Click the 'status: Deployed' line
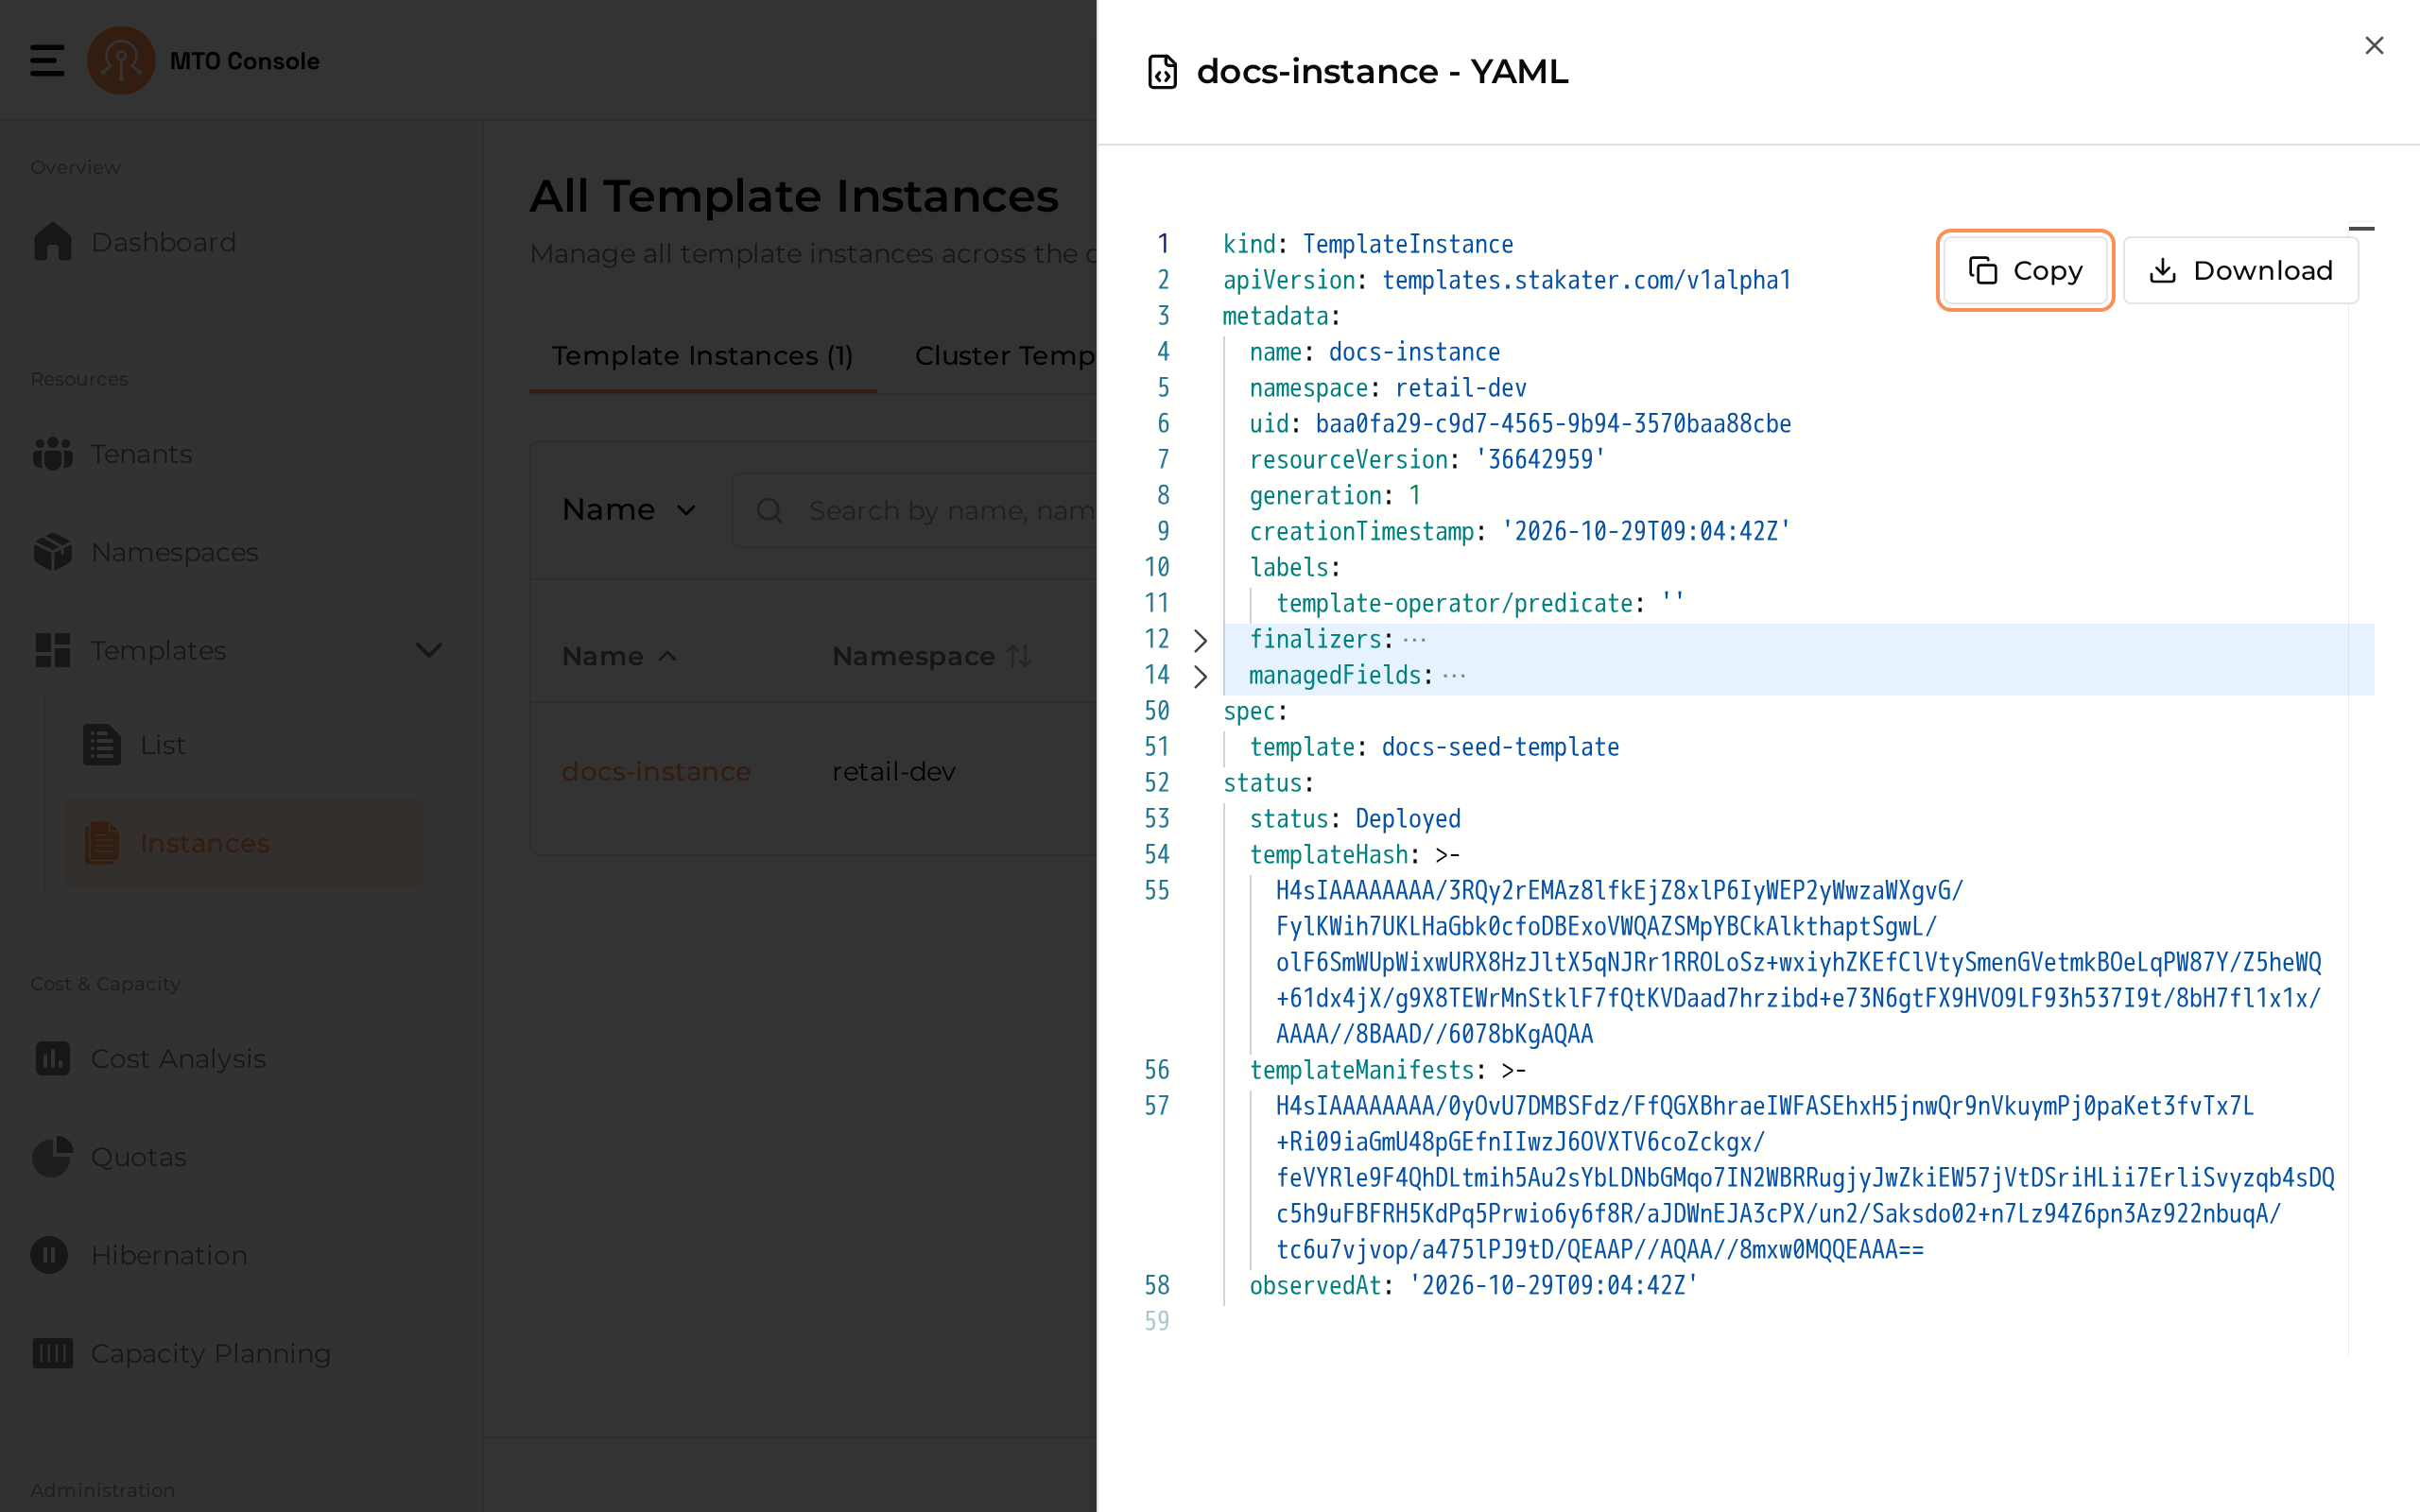 1354,819
